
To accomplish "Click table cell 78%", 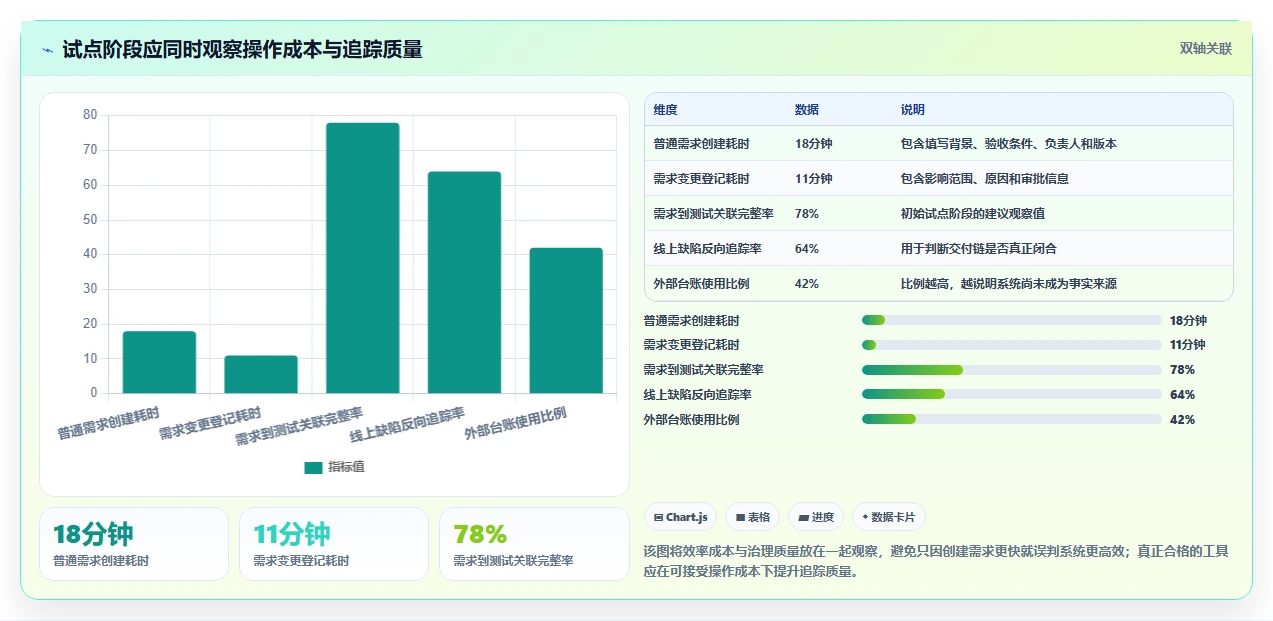I will pos(807,214).
